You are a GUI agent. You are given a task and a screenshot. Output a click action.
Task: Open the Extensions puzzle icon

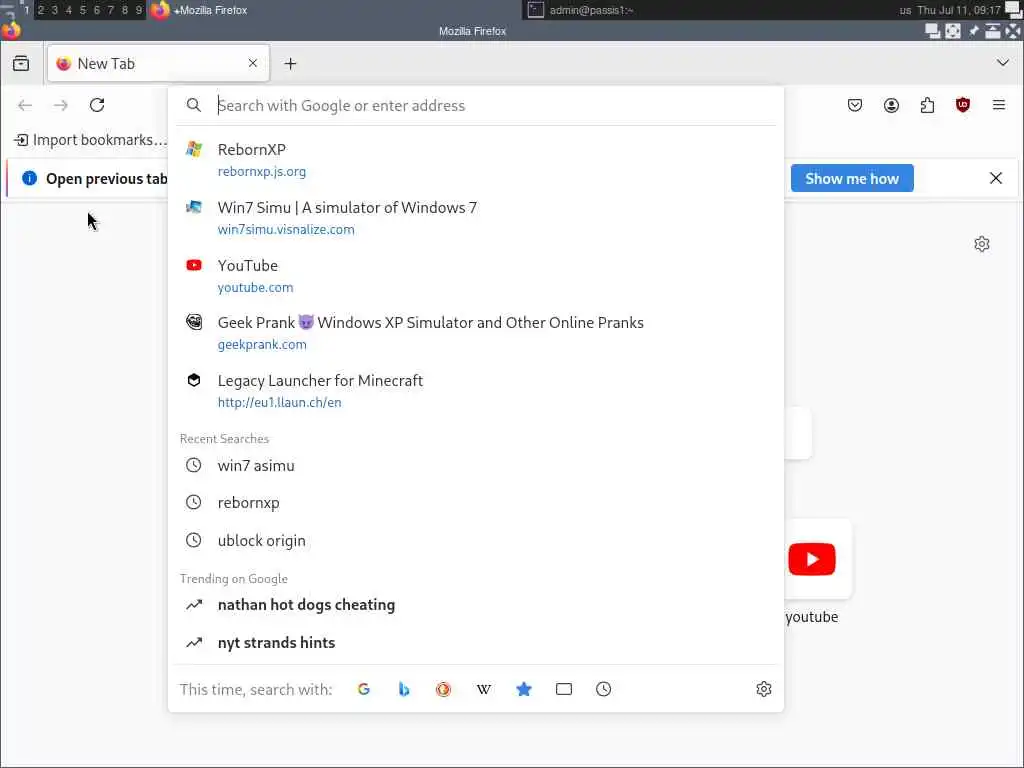927,105
